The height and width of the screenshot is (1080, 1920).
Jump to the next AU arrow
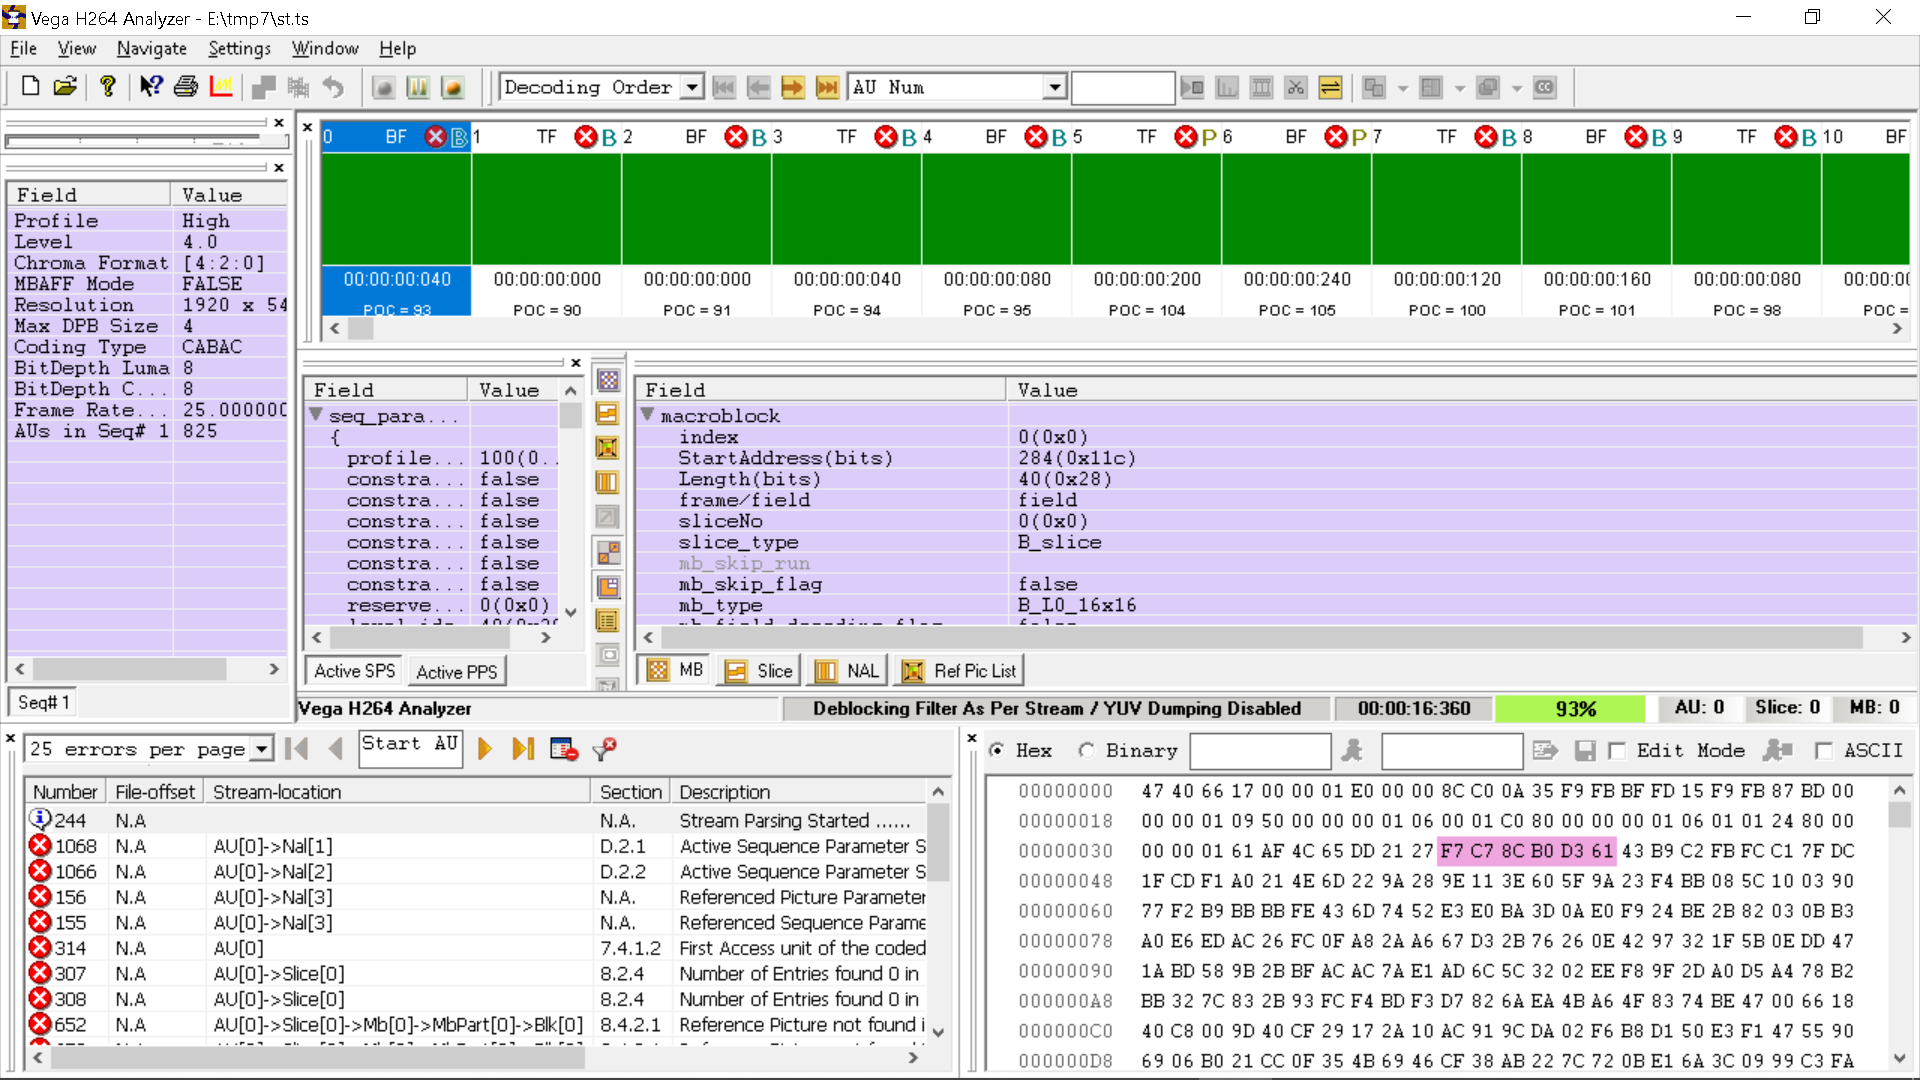coord(792,87)
